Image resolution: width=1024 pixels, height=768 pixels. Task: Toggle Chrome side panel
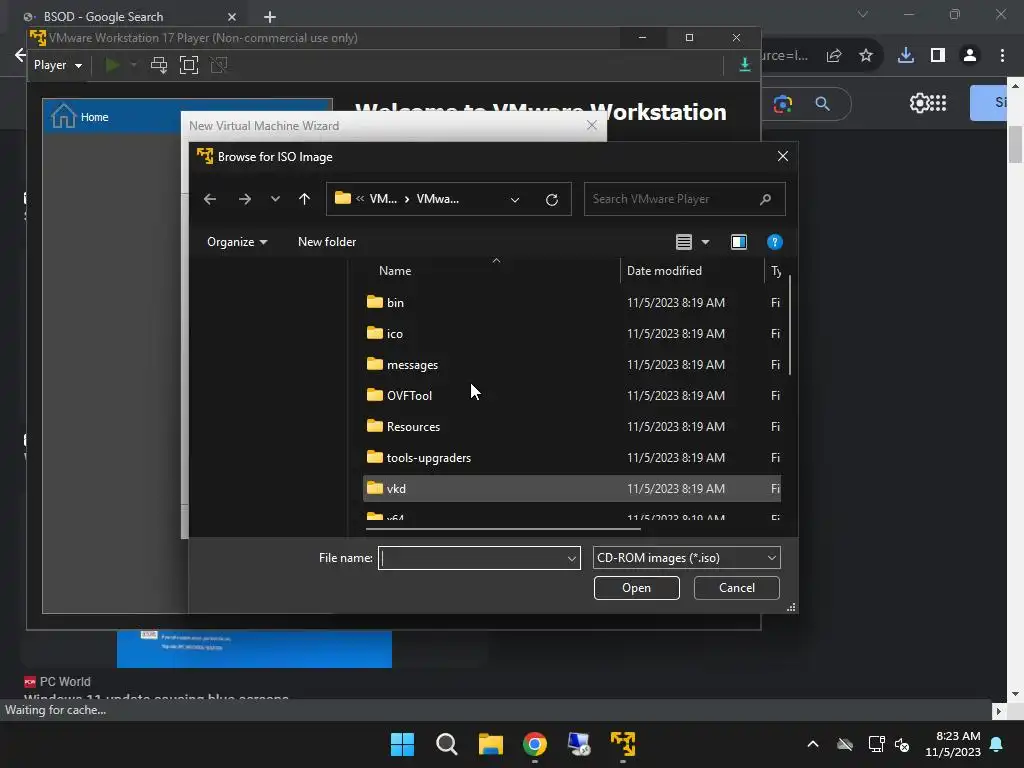click(x=938, y=56)
